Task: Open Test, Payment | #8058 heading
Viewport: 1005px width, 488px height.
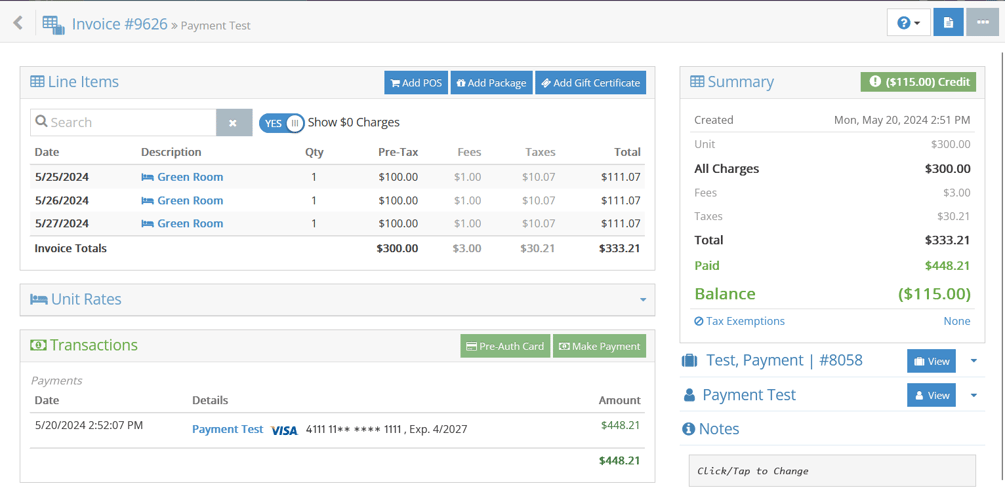Action: click(x=784, y=360)
